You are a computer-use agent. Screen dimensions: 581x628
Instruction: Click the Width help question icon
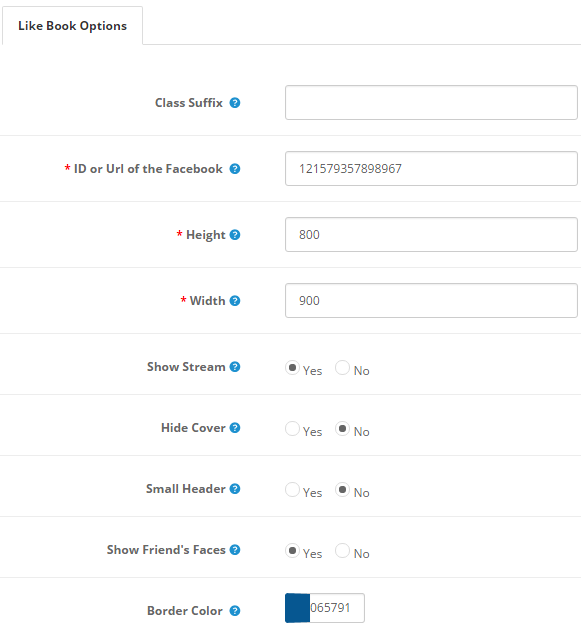[x=235, y=301]
